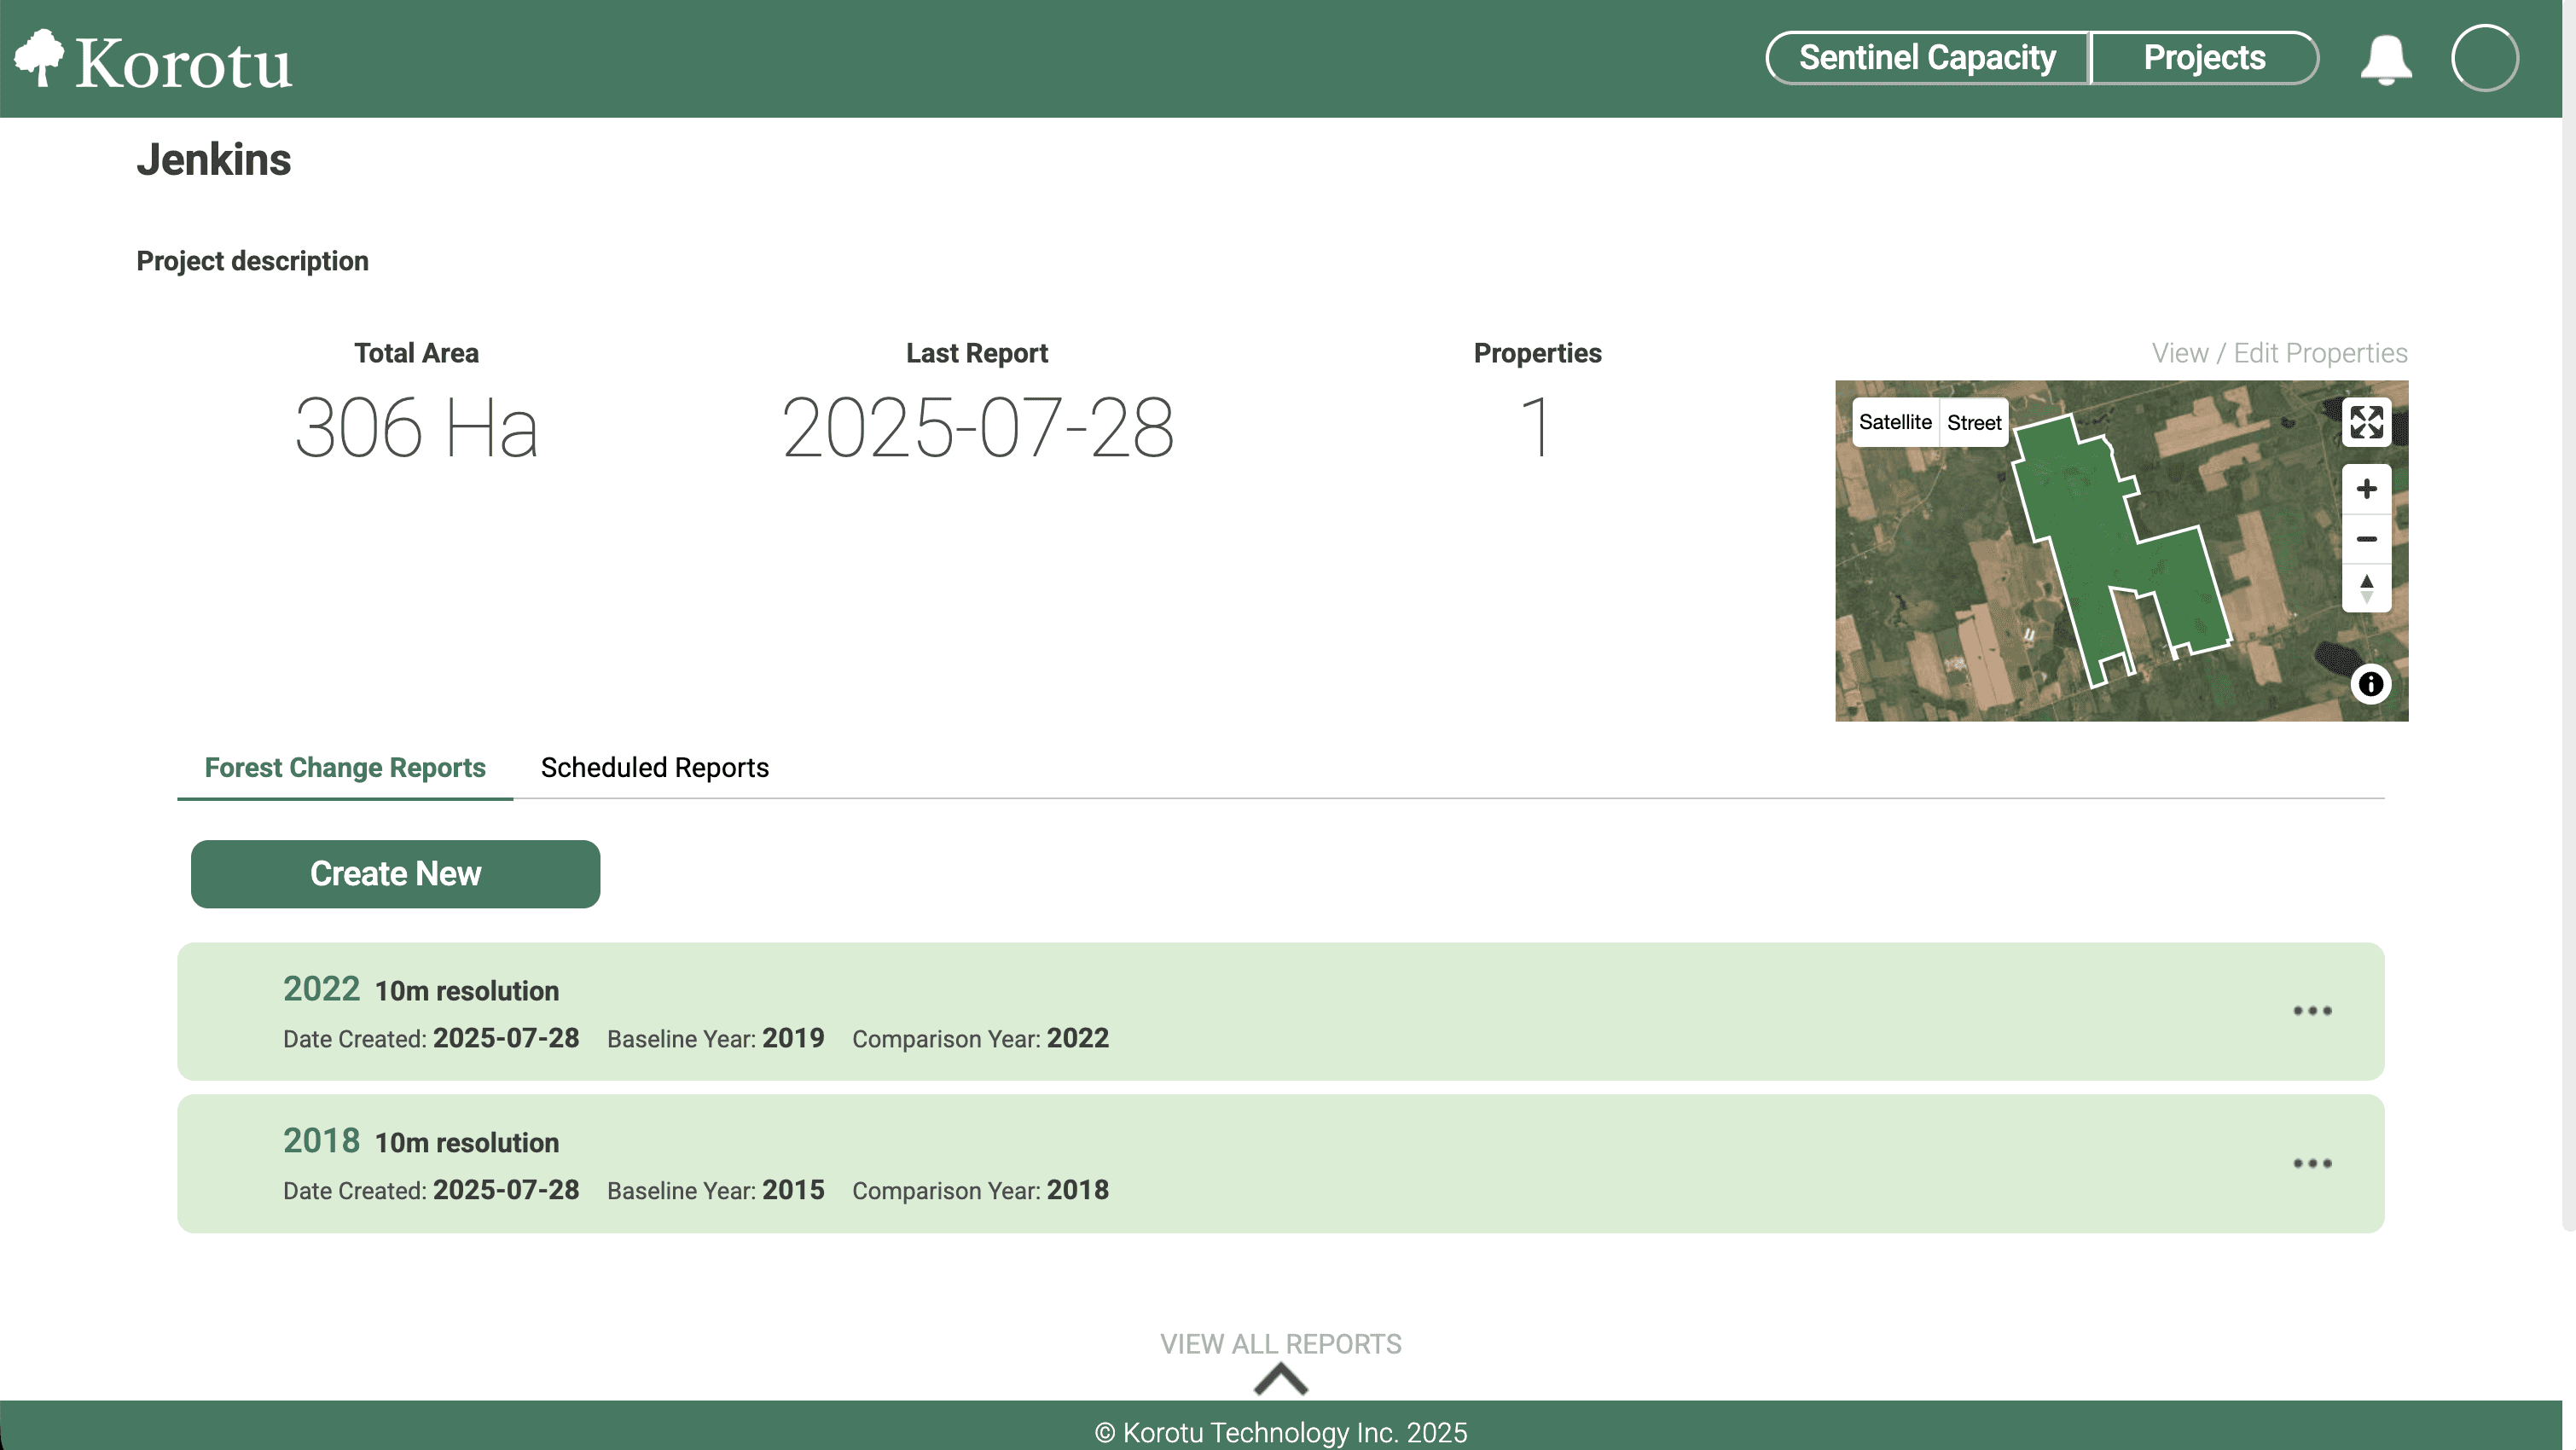Screen dimensions: 2576x1450
Task: Open the 2018 10m resolution report
Action: pyautogui.click(x=1280, y=1163)
